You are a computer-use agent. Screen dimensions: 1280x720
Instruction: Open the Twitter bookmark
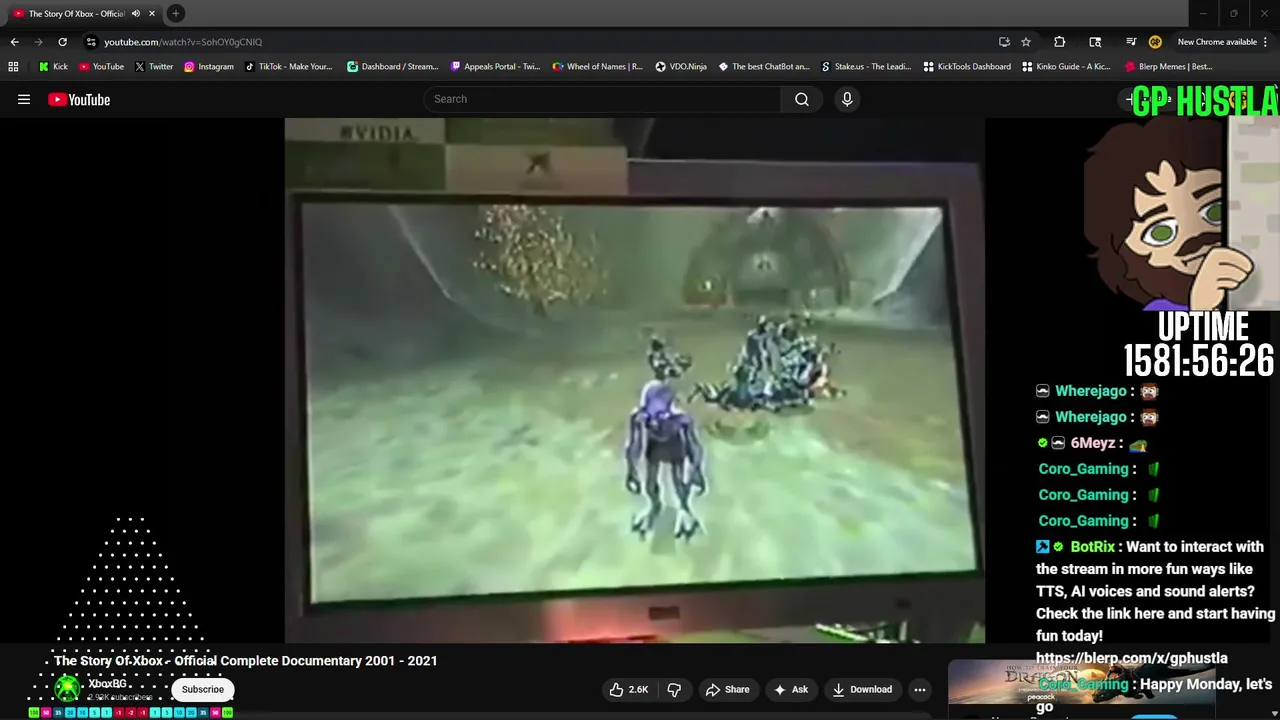click(153, 67)
